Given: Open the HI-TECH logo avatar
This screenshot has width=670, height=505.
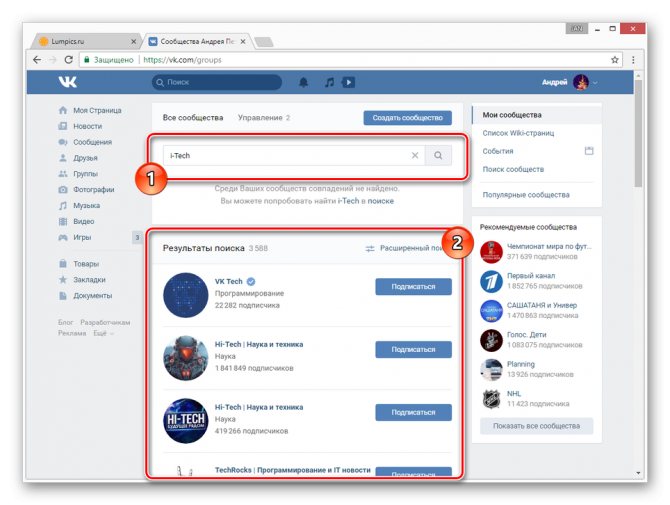Looking at the screenshot, I should pos(185,420).
